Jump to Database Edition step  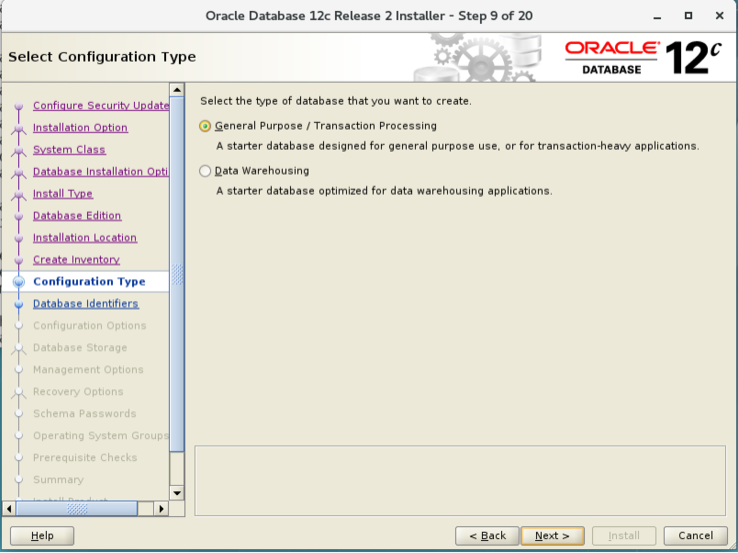(x=77, y=216)
